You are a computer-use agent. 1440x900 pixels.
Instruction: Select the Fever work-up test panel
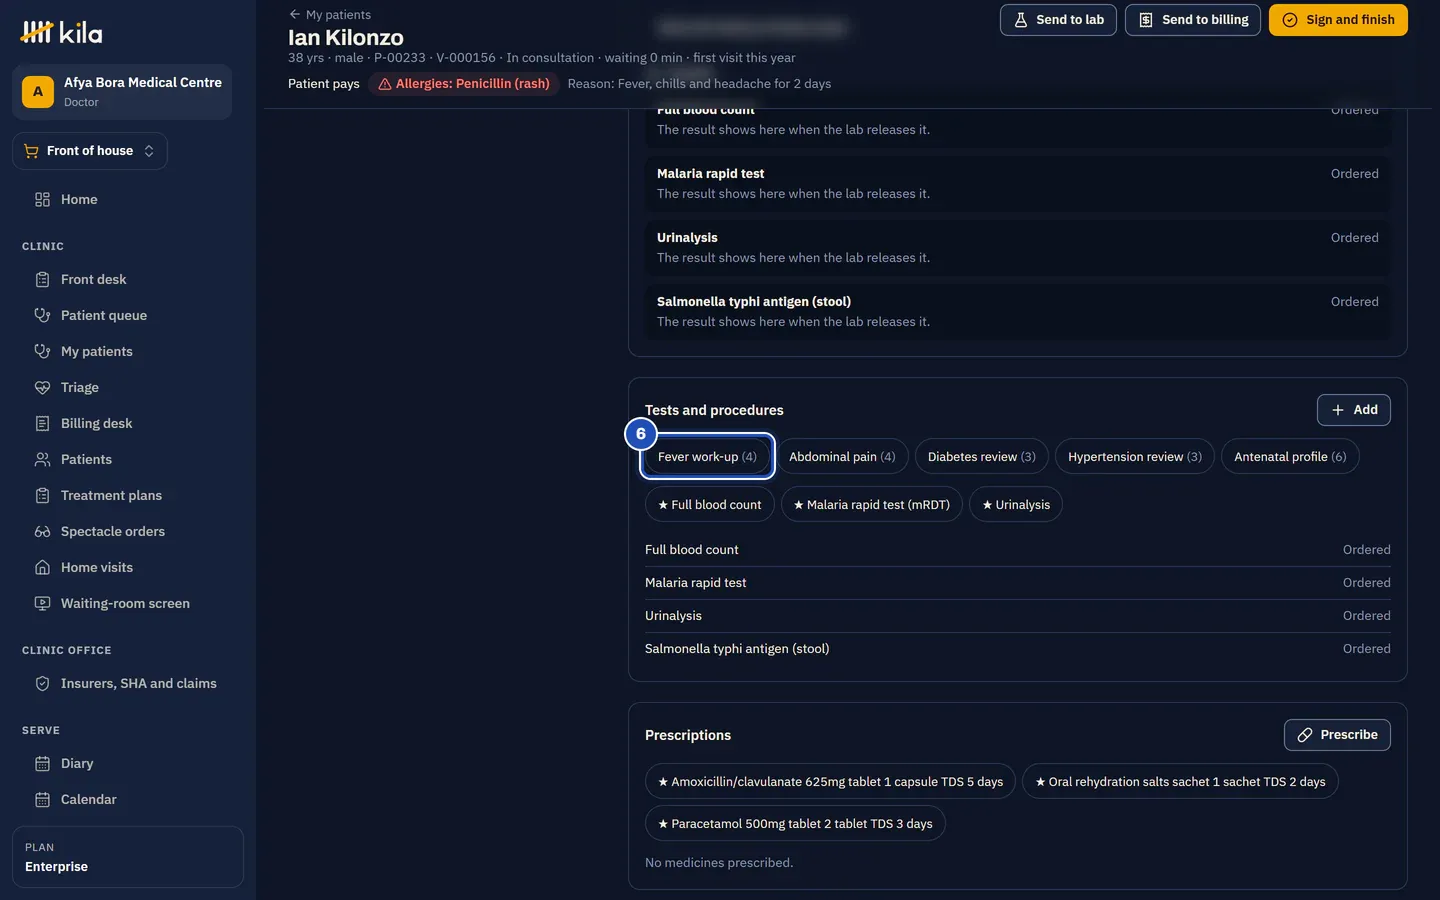pos(707,456)
